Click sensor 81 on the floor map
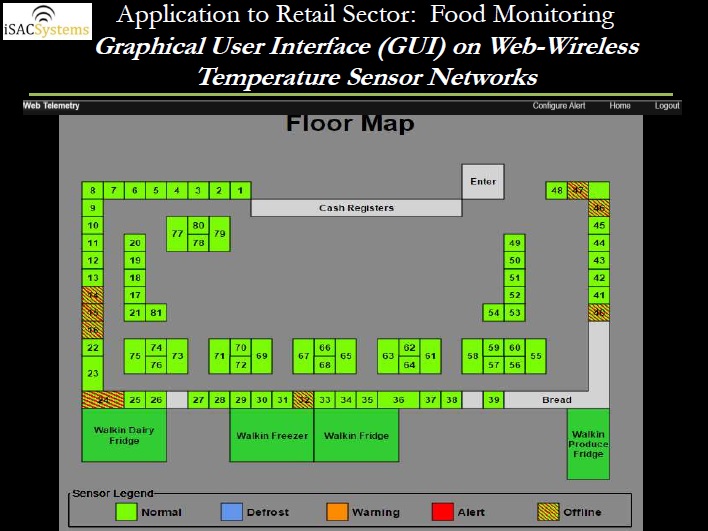708x531 pixels. coord(156,313)
